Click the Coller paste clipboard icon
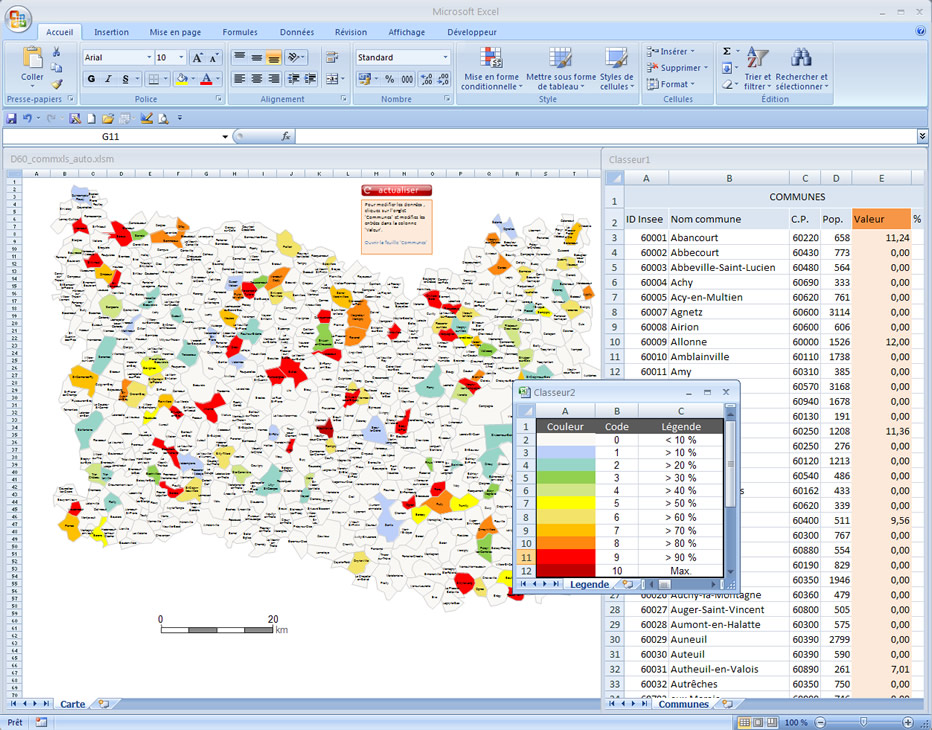 (32, 58)
